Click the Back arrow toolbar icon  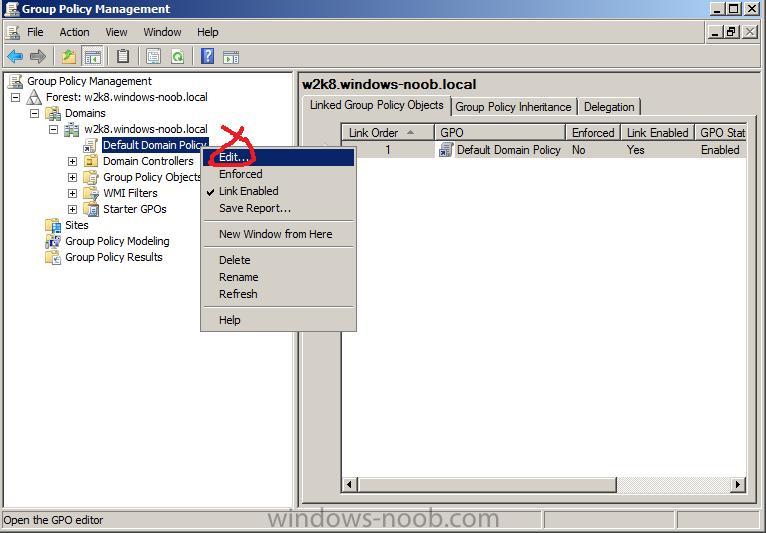coord(15,57)
